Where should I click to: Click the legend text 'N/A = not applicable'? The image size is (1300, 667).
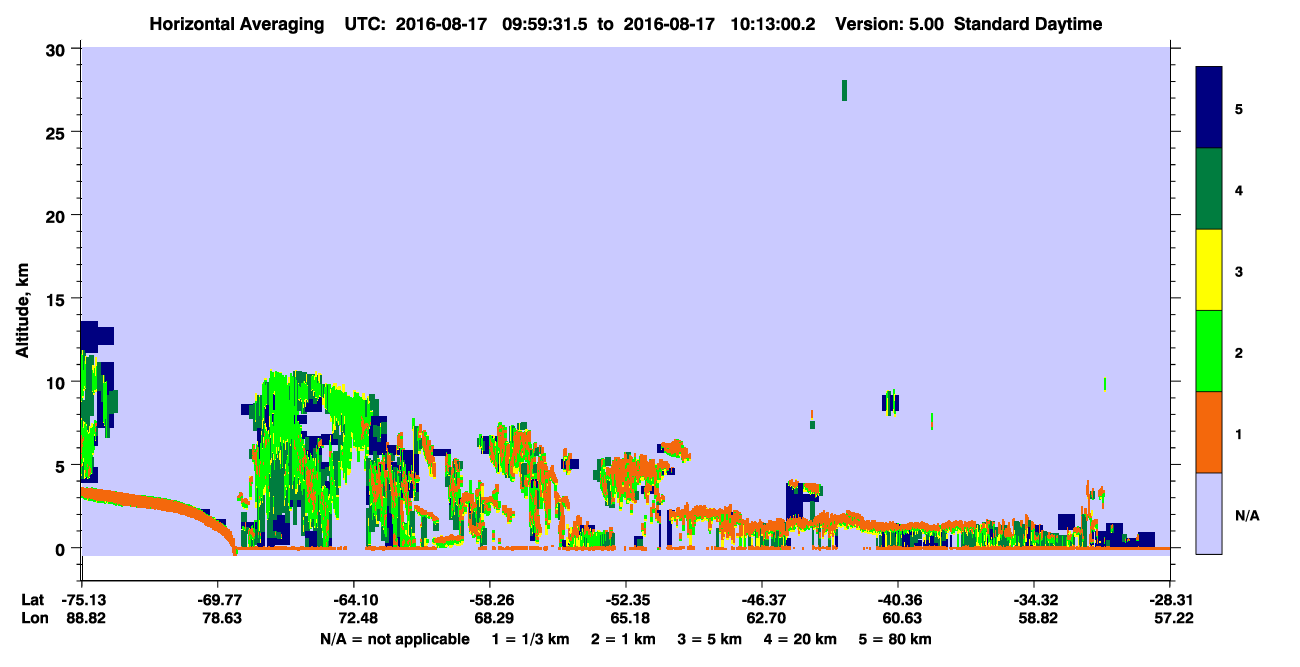click(x=395, y=639)
